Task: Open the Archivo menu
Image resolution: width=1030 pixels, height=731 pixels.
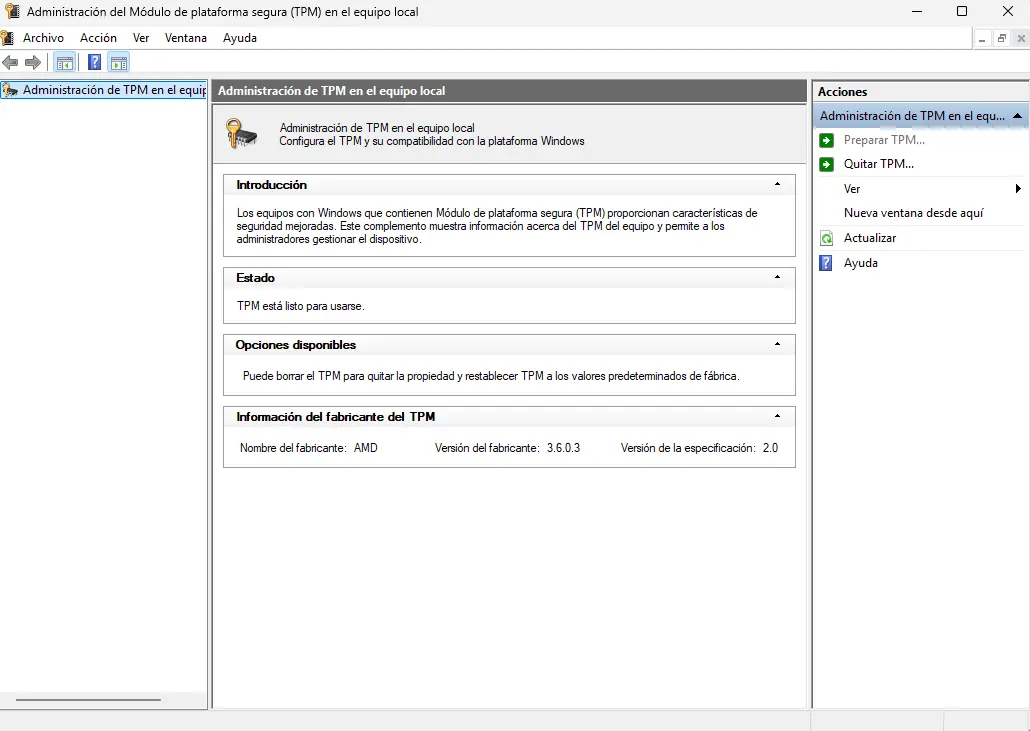Action: click(x=43, y=38)
